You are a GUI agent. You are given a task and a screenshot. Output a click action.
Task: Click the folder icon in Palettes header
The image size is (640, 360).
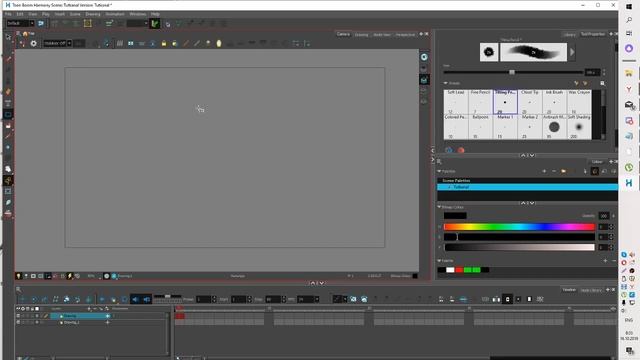tap(564, 171)
